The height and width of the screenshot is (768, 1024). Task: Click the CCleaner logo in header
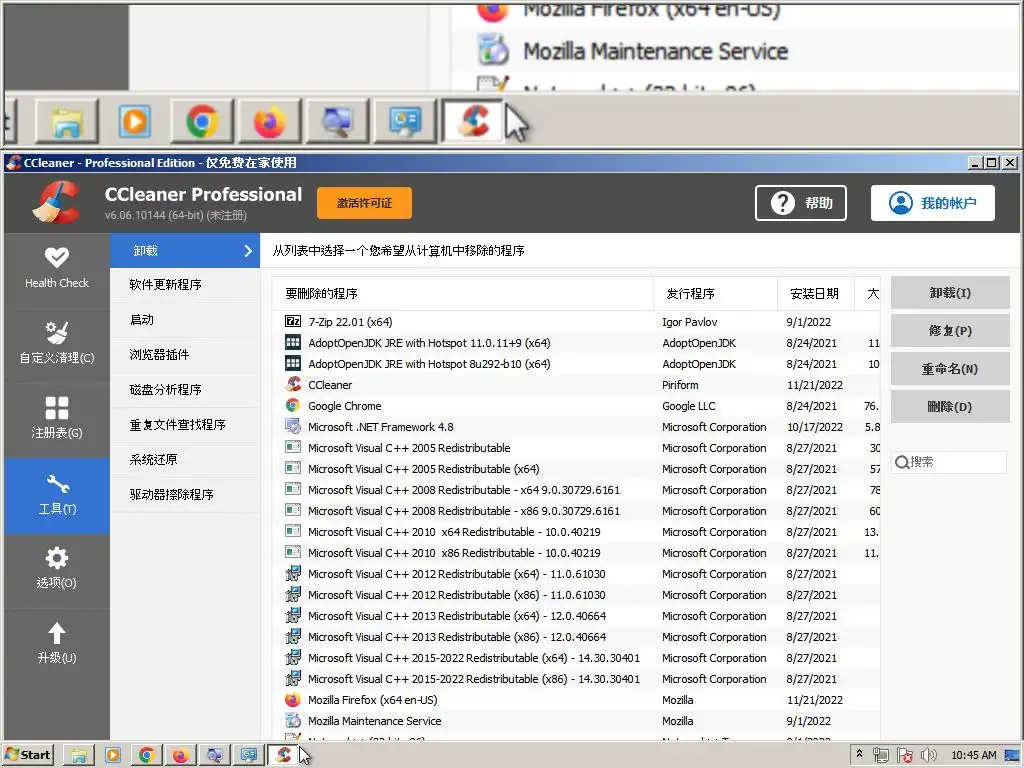click(x=57, y=202)
